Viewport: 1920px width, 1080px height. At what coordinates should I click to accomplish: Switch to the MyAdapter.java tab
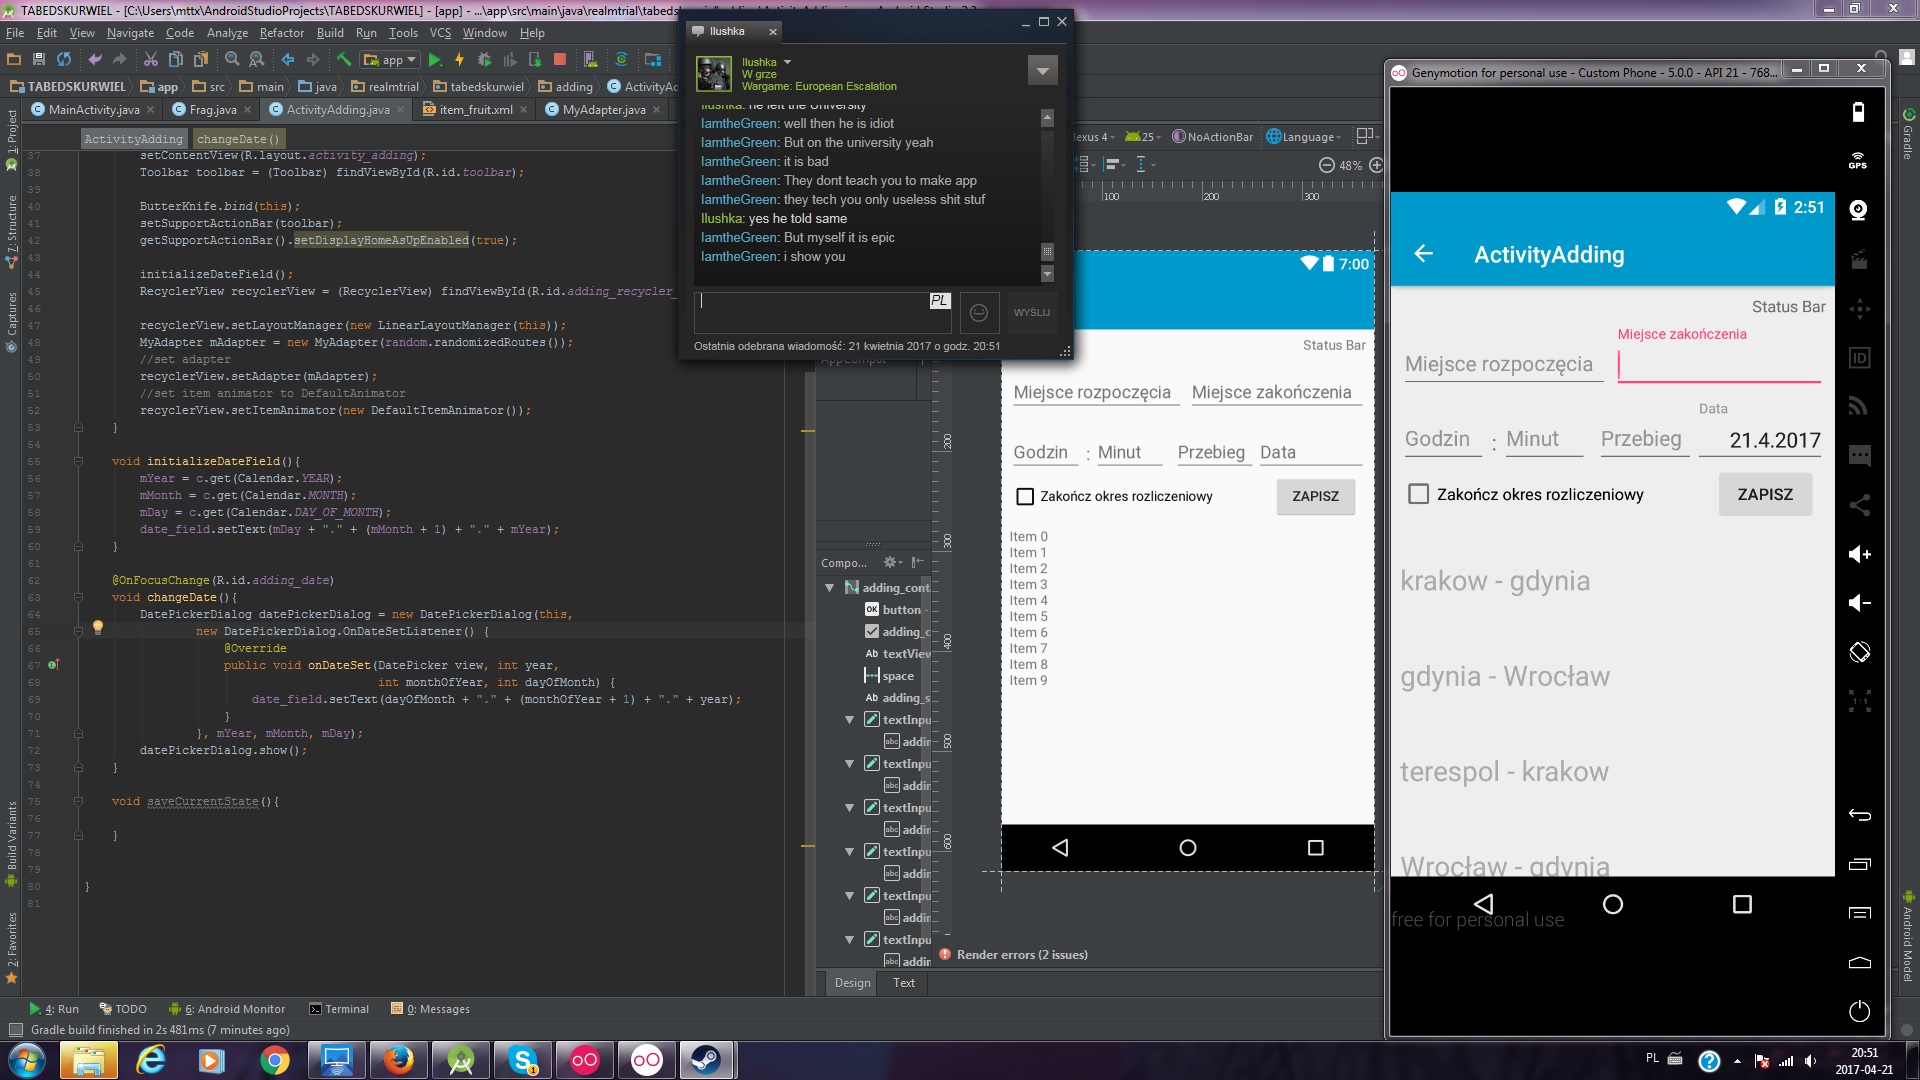pyautogui.click(x=603, y=110)
